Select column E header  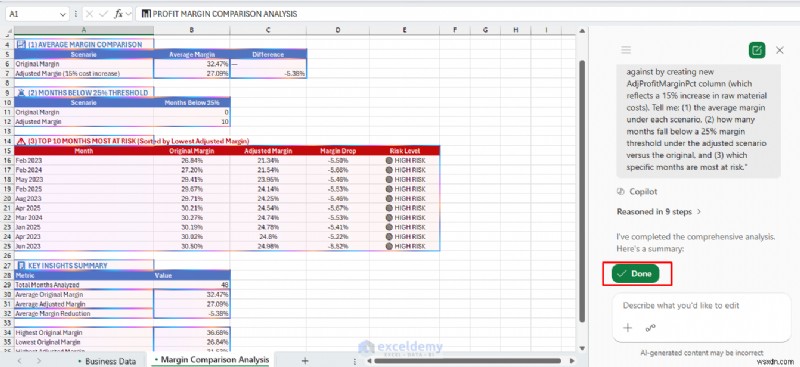(x=405, y=30)
